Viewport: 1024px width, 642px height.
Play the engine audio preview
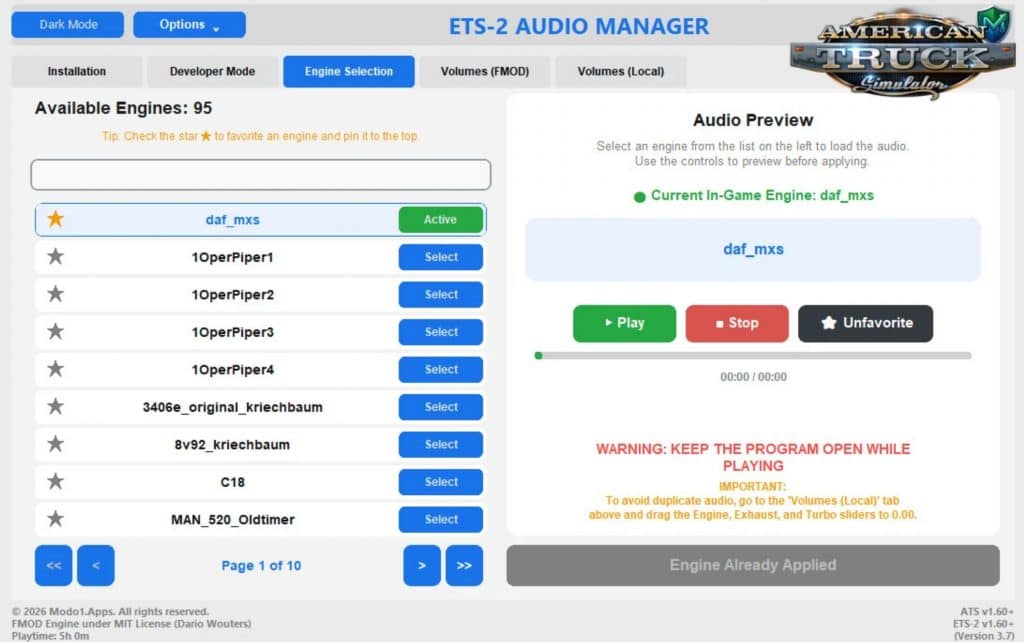tap(624, 323)
